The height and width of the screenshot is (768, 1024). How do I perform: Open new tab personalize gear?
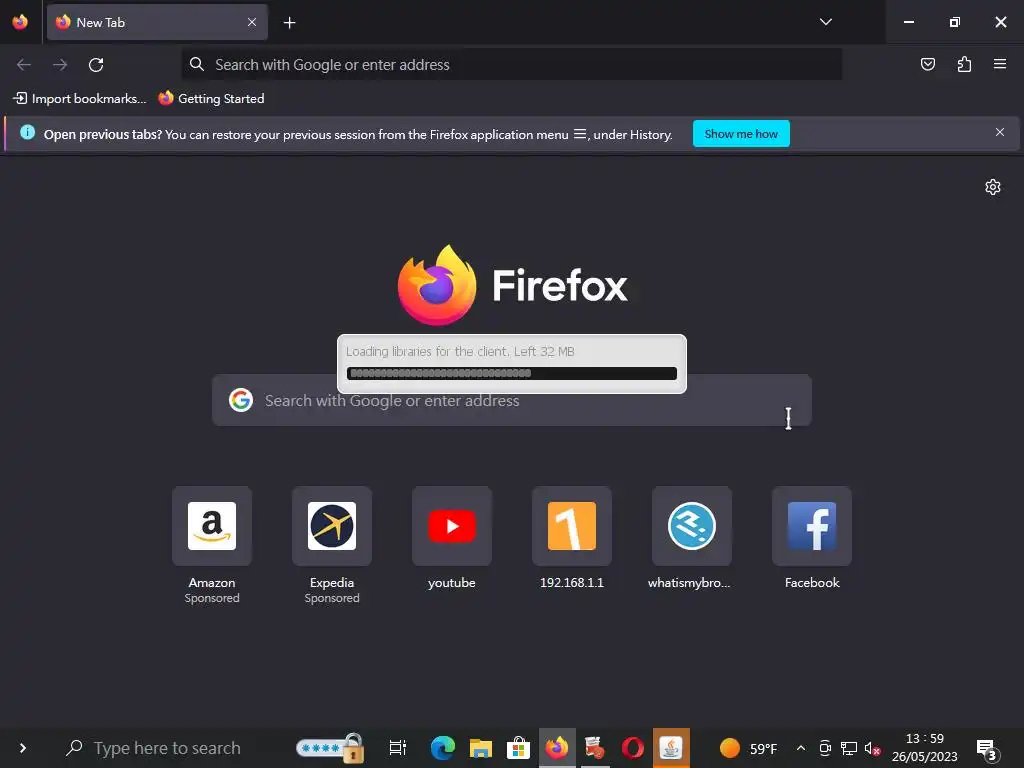[x=993, y=187]
